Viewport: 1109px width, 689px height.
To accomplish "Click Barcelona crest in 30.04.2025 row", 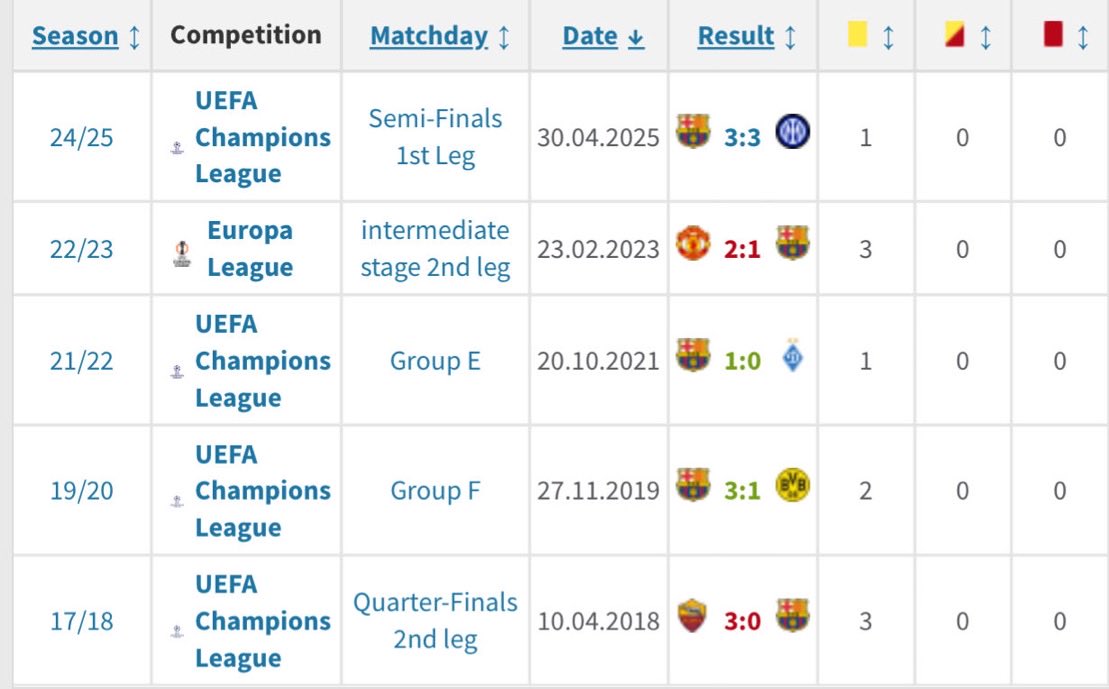I will coord(692,132).
